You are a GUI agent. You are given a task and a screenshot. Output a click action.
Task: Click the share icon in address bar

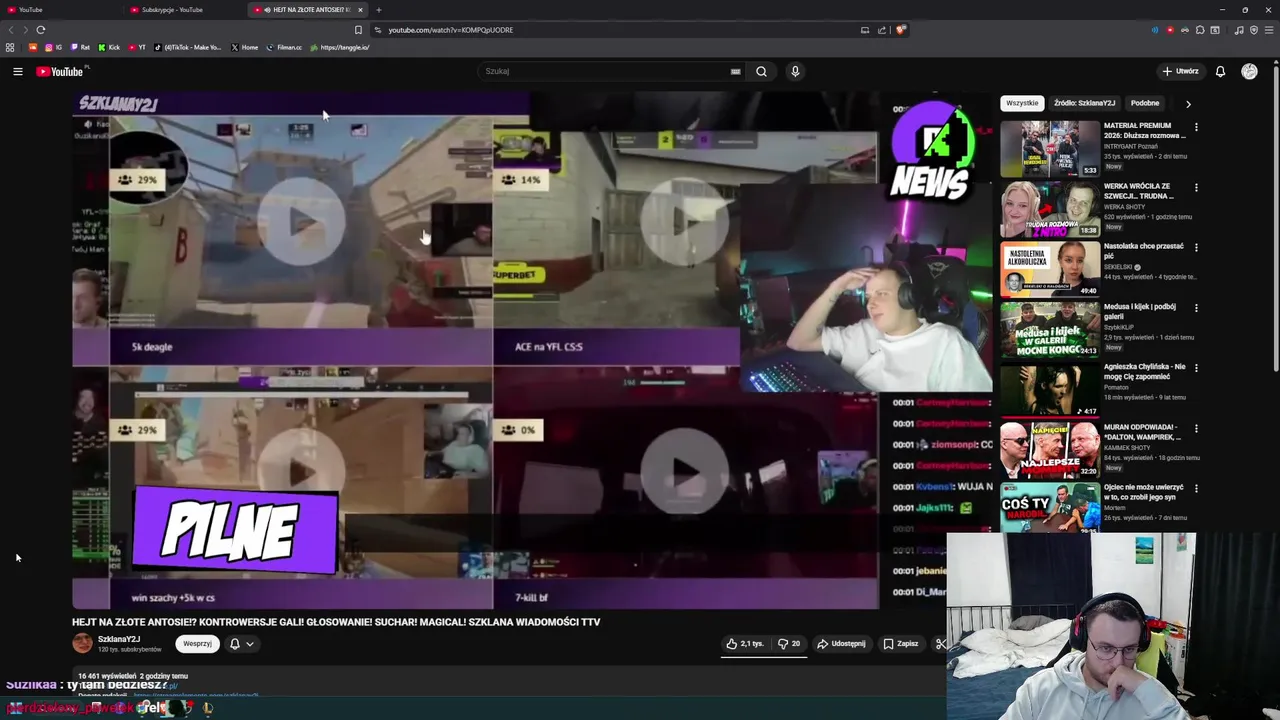tap(882, 30)
